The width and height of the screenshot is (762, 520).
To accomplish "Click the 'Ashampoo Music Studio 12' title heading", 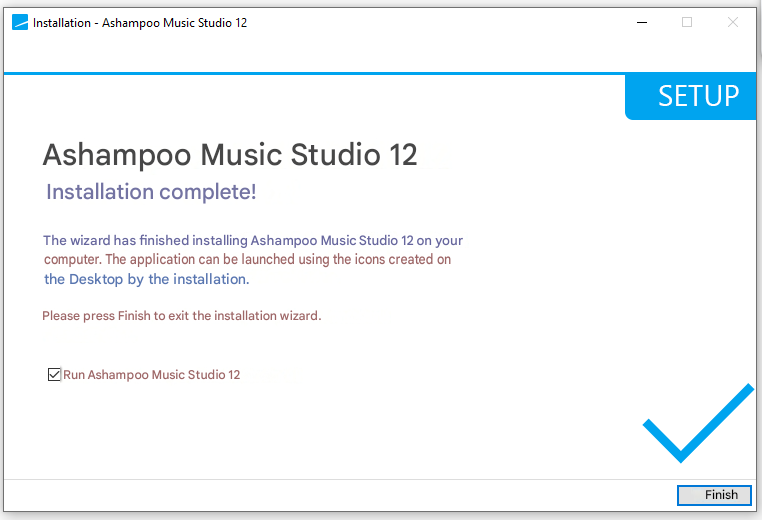I will click(x=230, y=155).
